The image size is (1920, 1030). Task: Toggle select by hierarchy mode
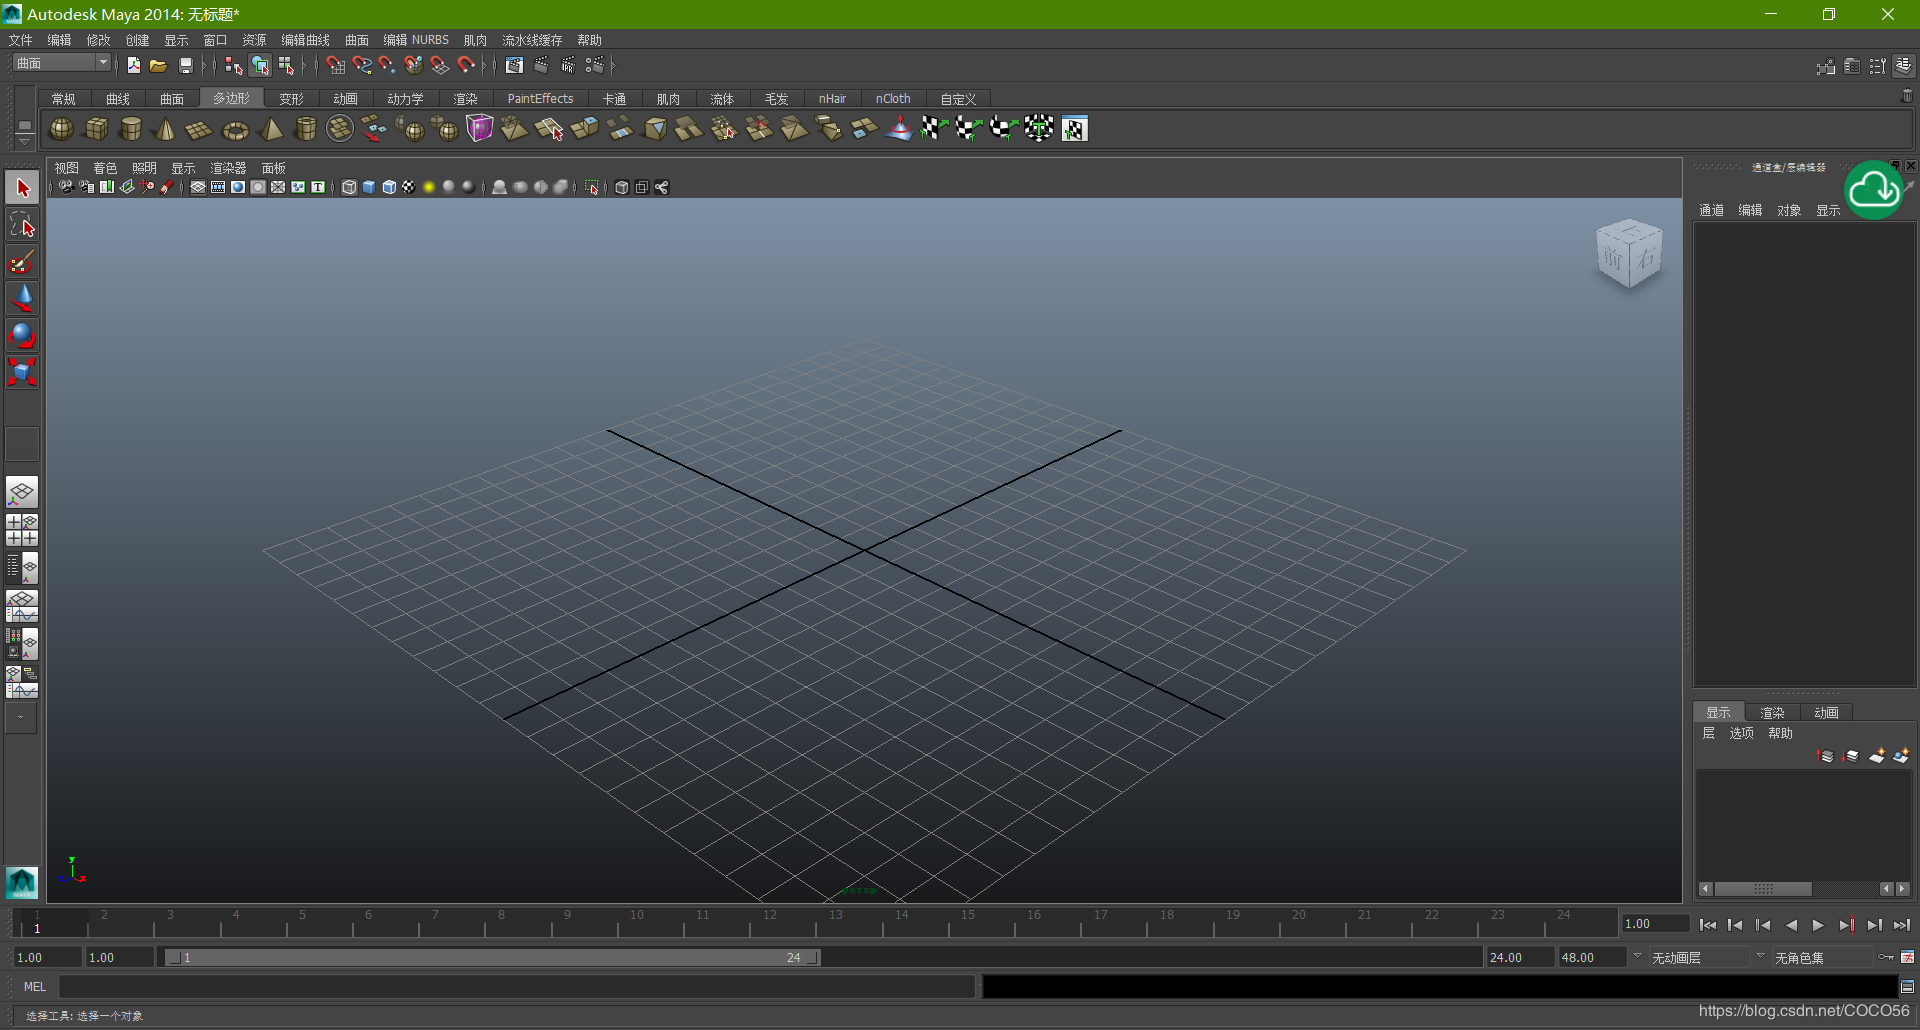[233, 65]
